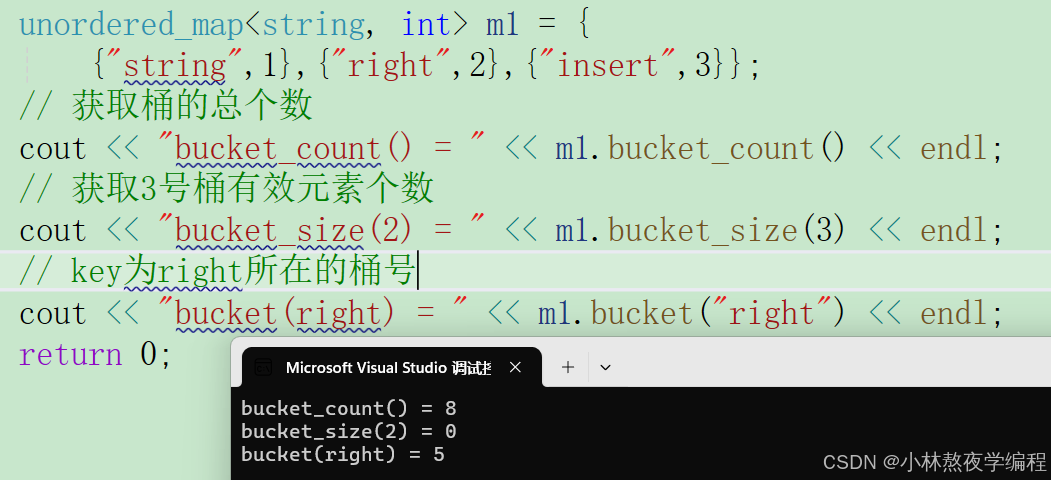The height and width of the screenshot is (480, 1051).
Task: Click the return 0 statement
Action: tap(96, 355)
